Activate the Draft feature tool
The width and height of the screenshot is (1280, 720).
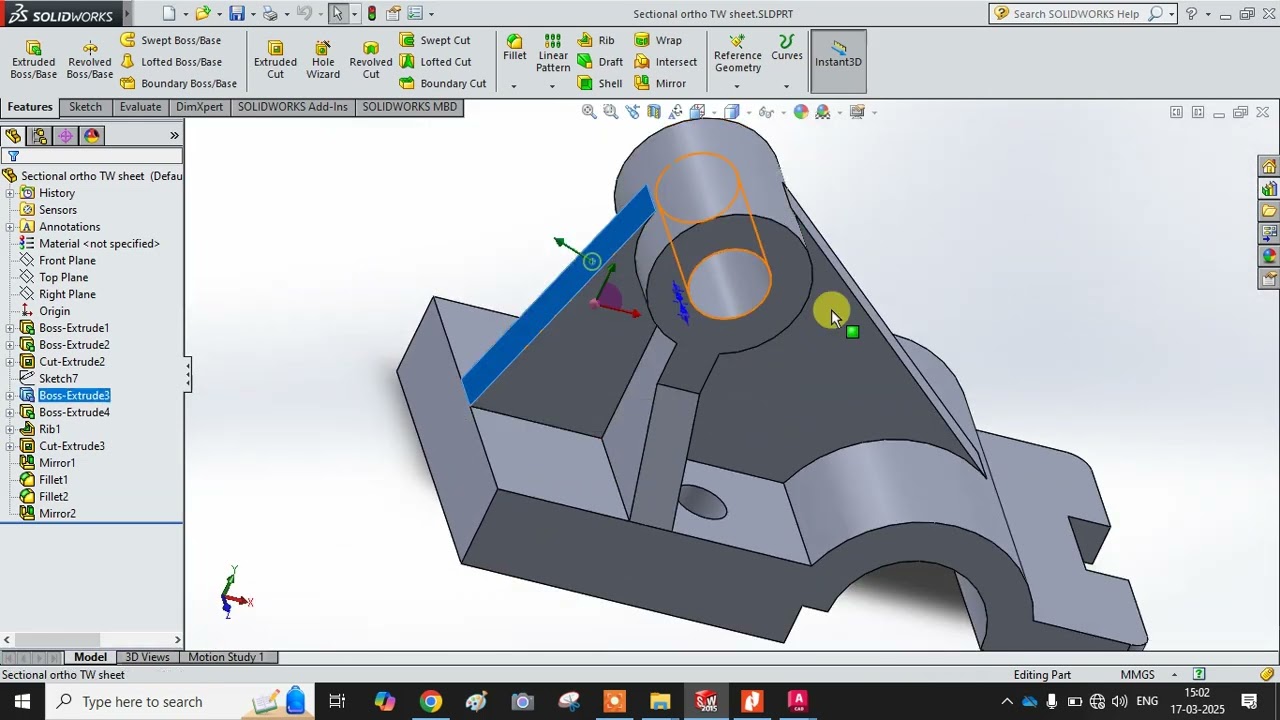[600, 62]
